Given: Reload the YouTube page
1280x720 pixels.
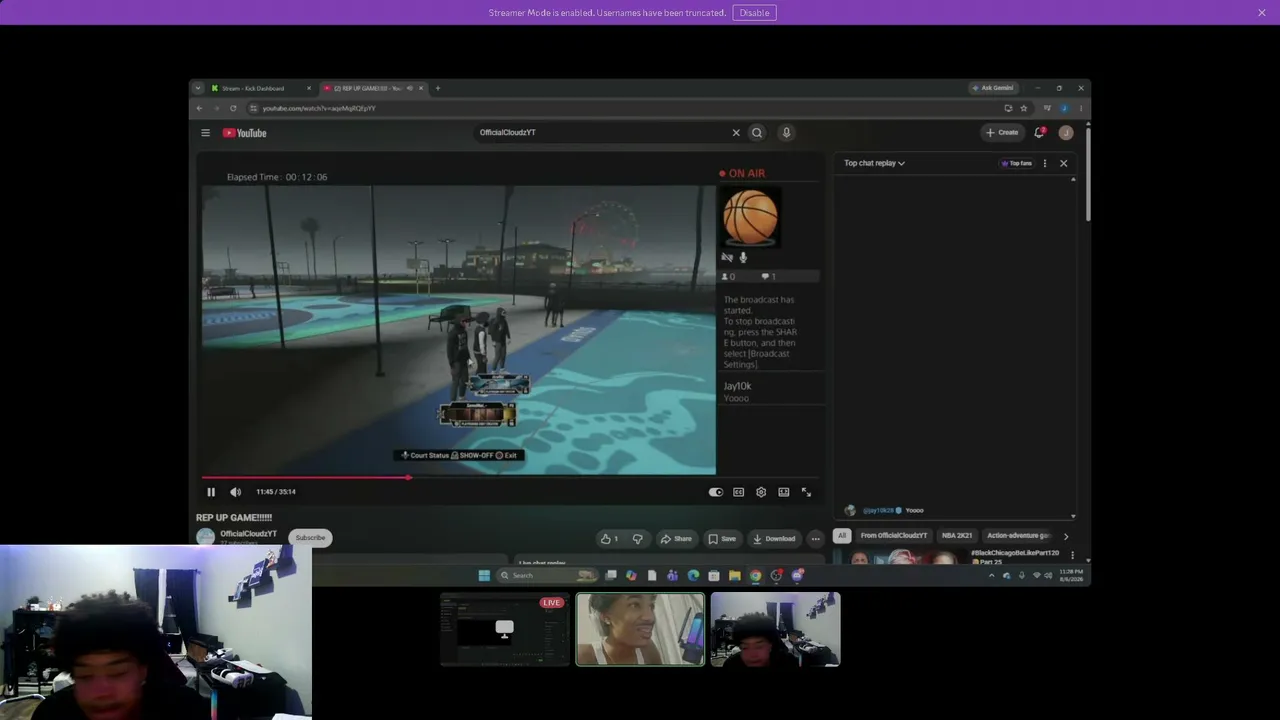Looking at the screenshot, I should point(233,108).
